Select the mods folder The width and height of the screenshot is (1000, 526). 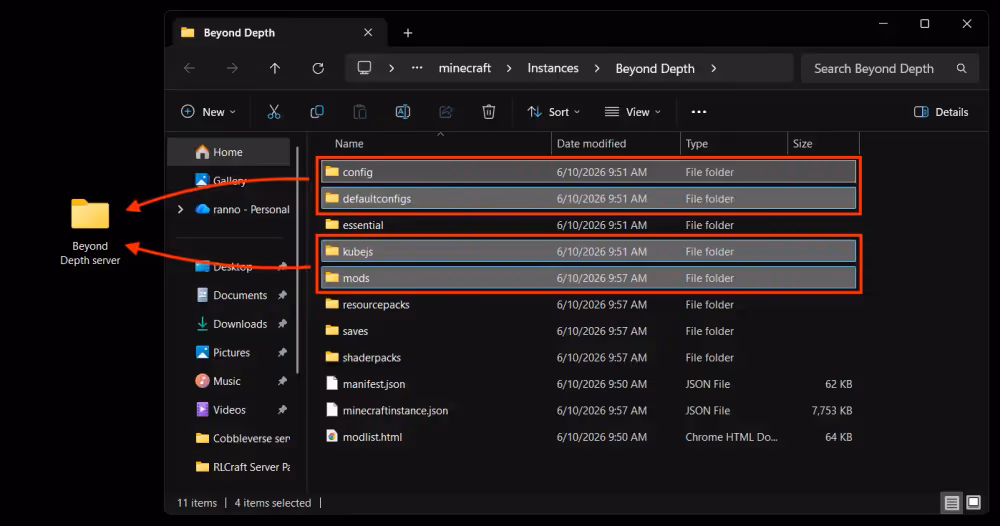coord(588,279)
